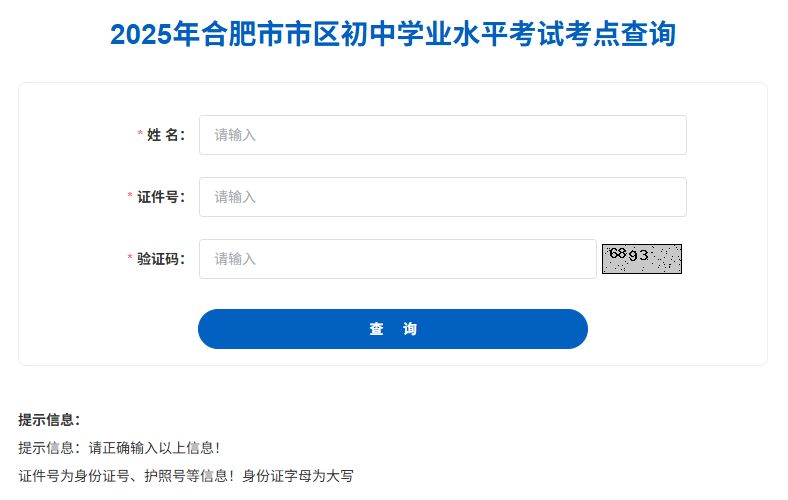This screenshot has height=500, width=788.
Task: Click the 姓名 field label
Action: pos(166,135)
